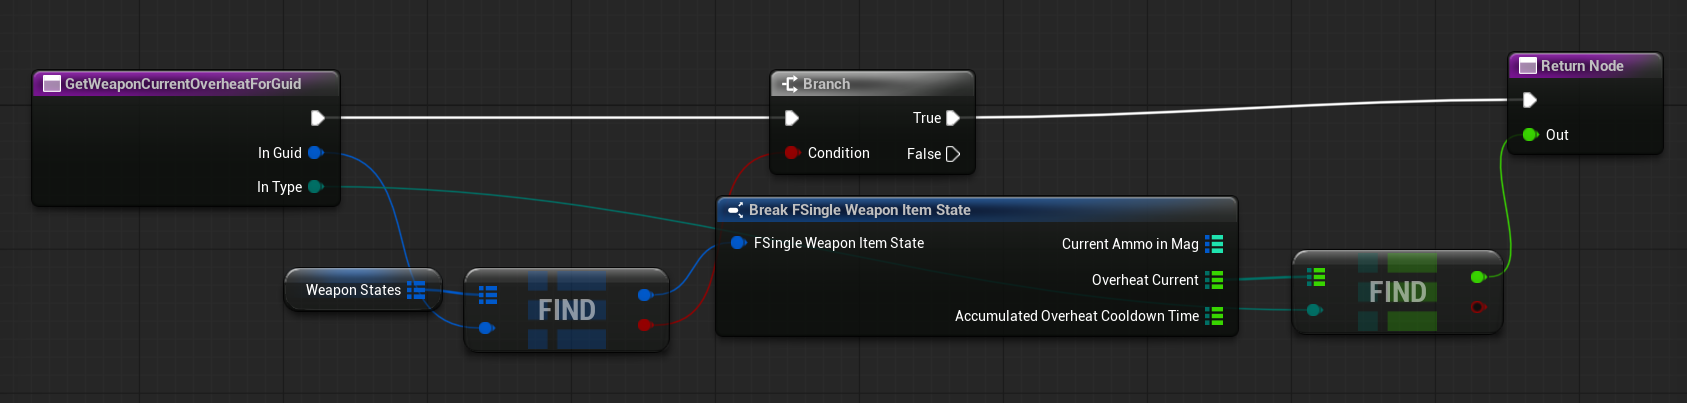Click the Branch True execution pin
Image resolution: width=1687 pixels, height=403 pixels.
click(x=953, y=118)
